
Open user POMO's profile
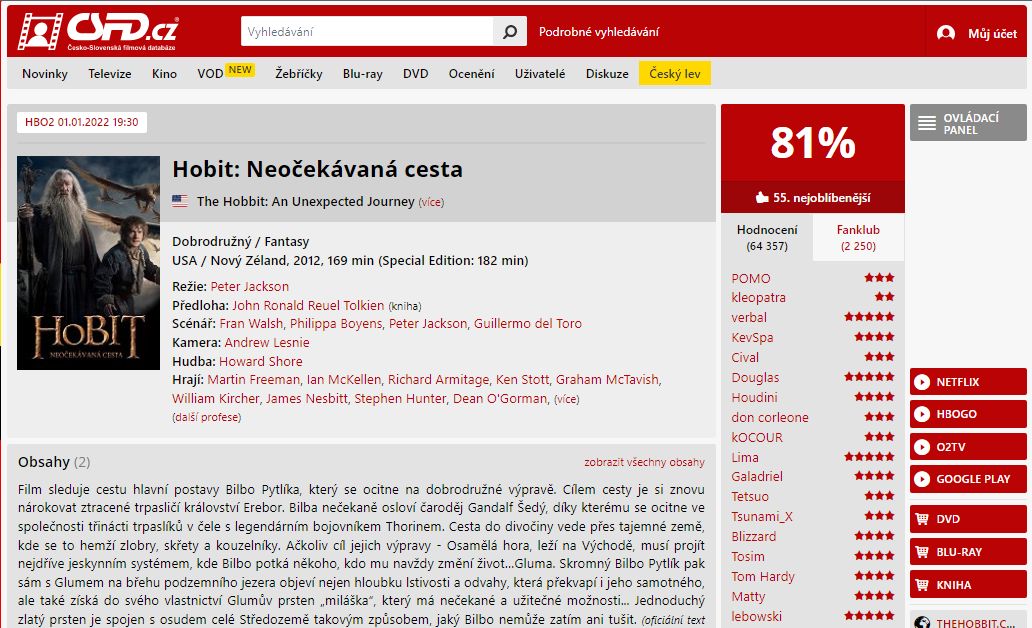pyautogui.click(x=750, y=278)
